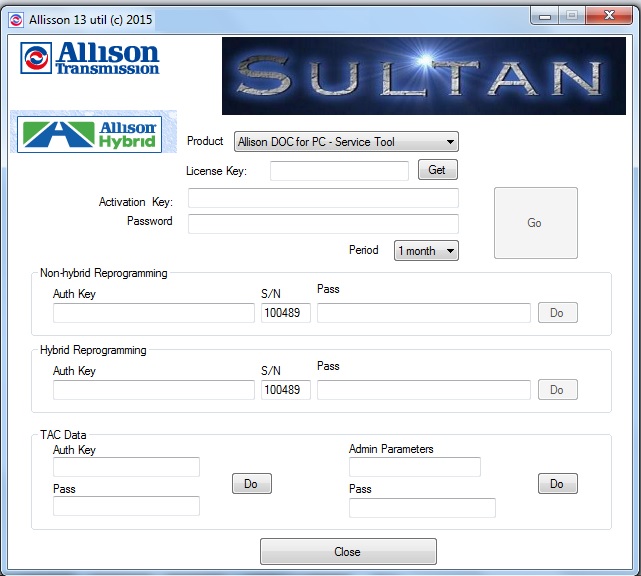Focus the License Key input field
Viewport: 641px width, 576px height.
coord(339,170)
